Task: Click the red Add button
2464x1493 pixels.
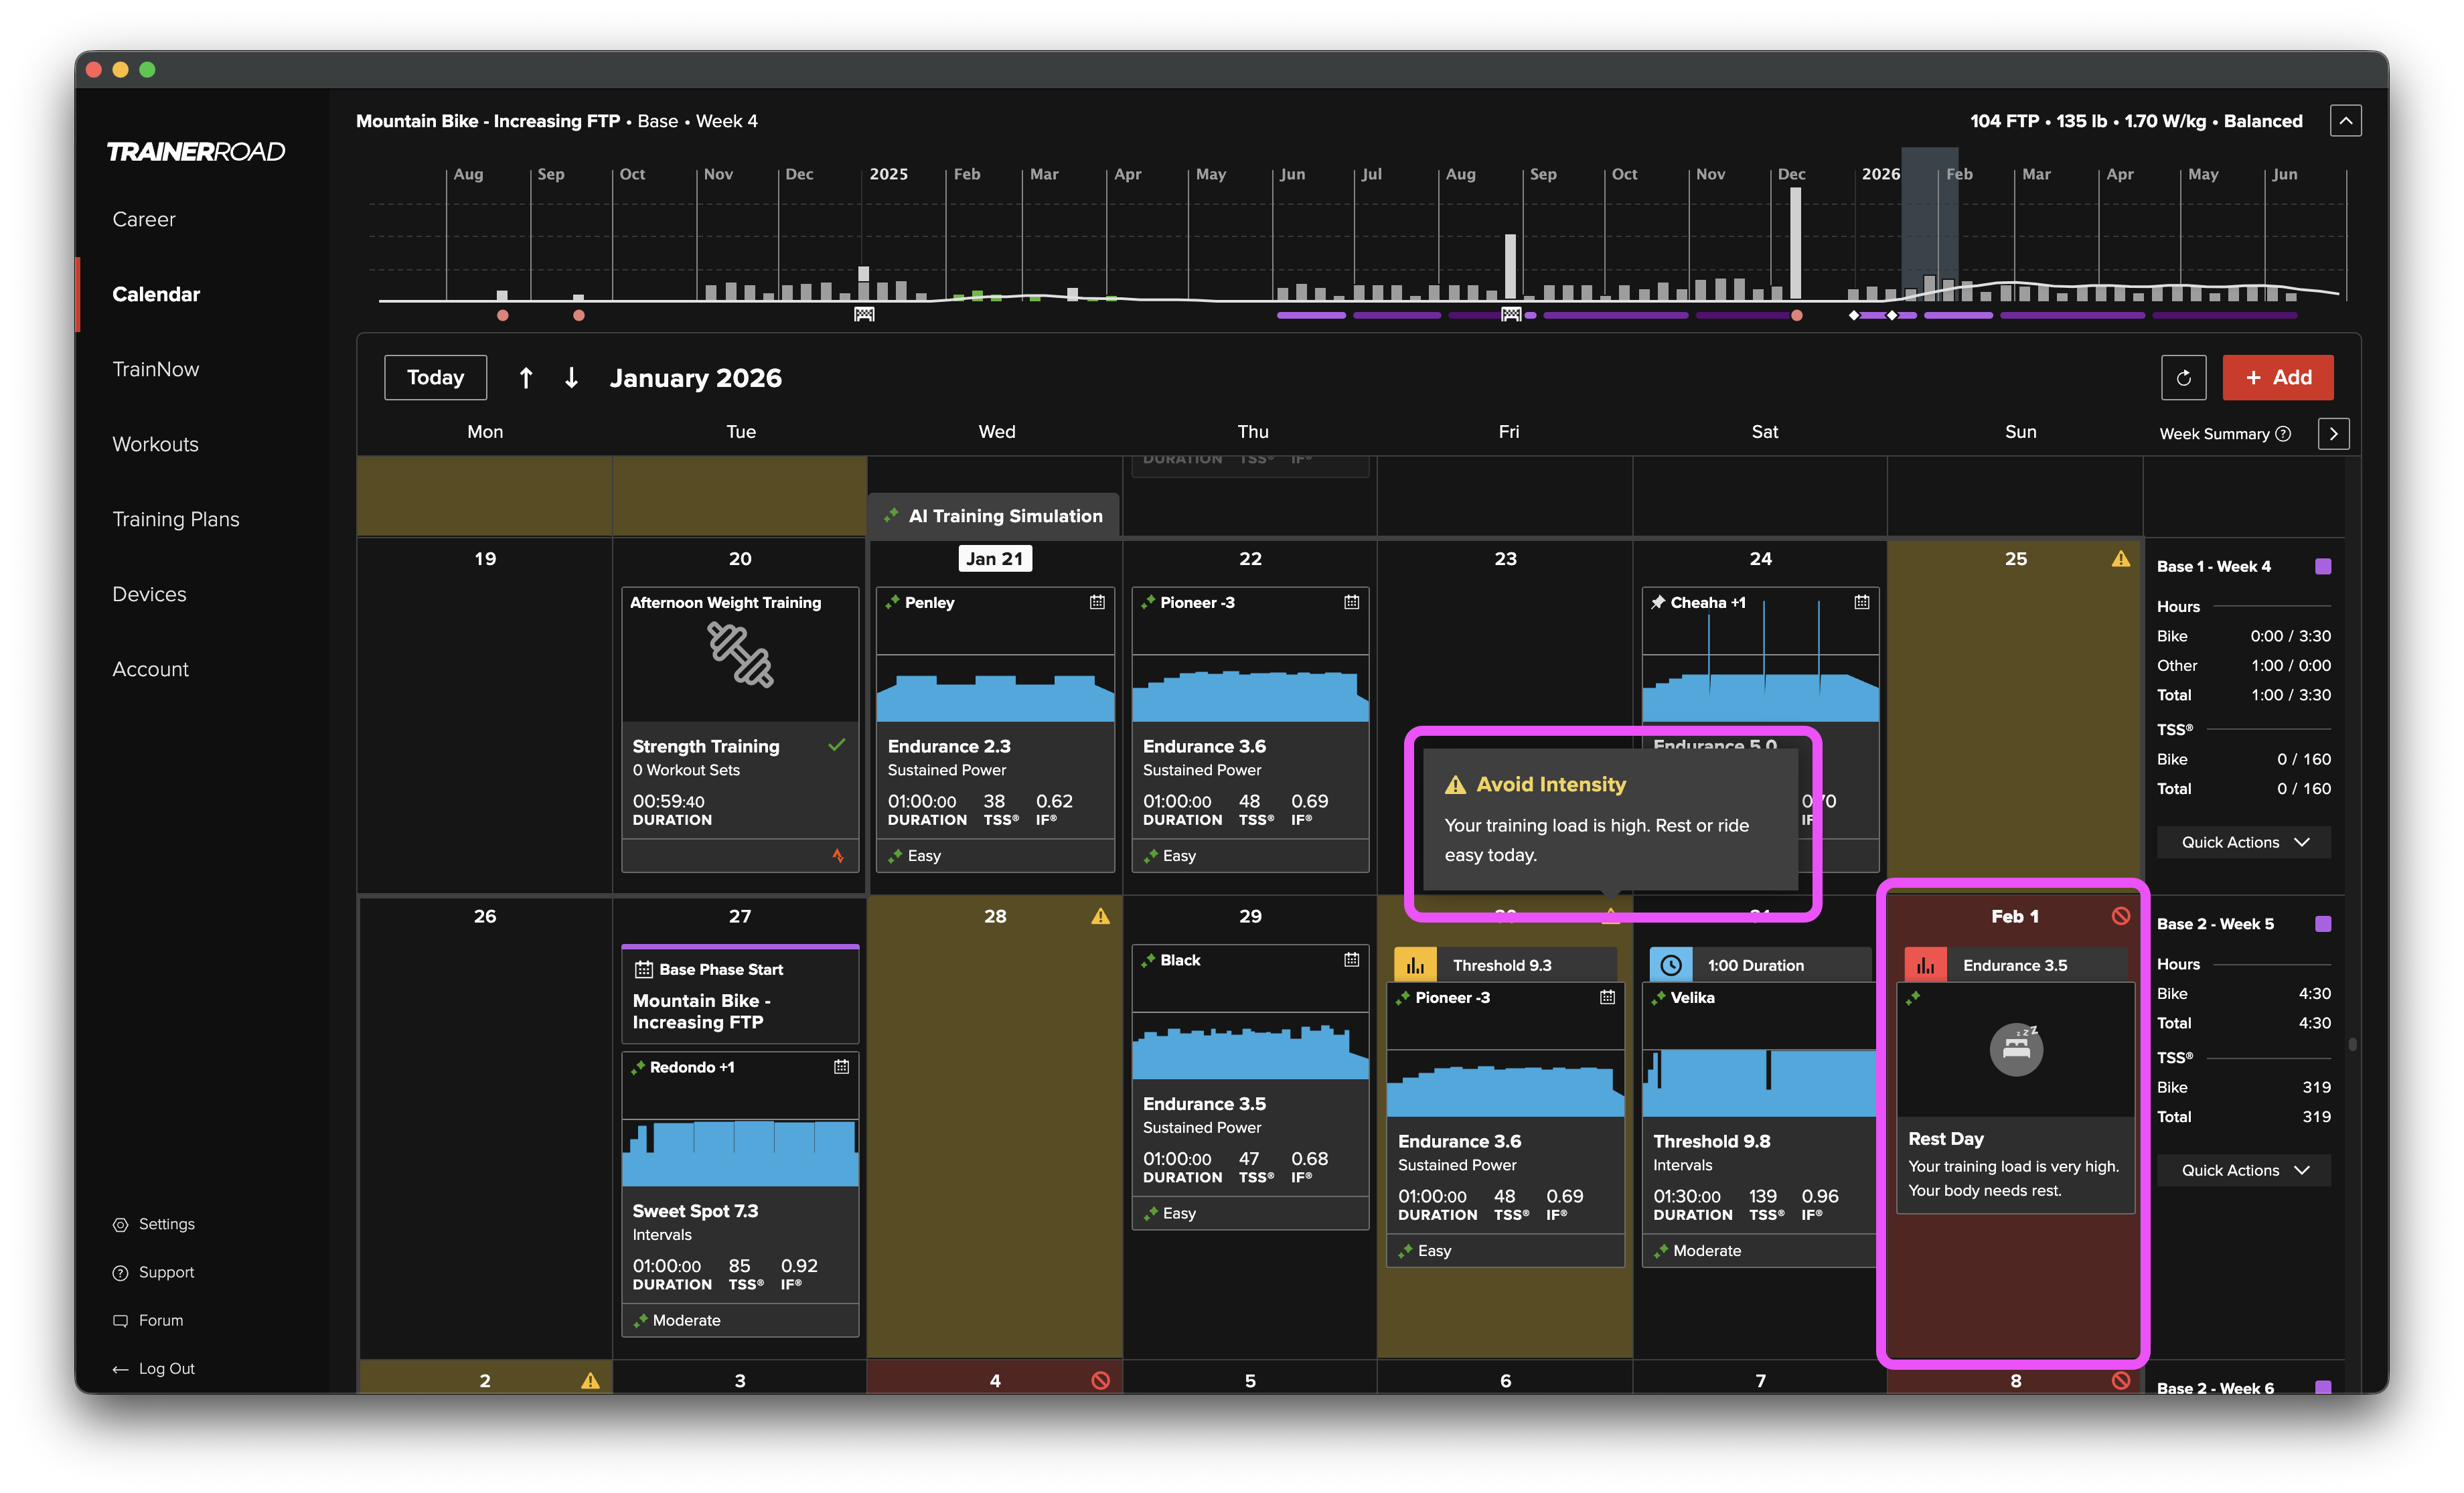Action: (2278, 377)
